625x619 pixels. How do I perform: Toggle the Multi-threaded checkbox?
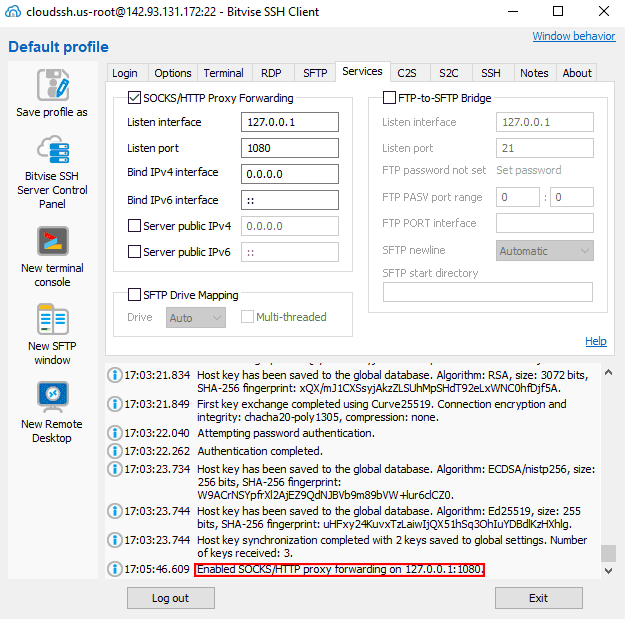[247, 317]
